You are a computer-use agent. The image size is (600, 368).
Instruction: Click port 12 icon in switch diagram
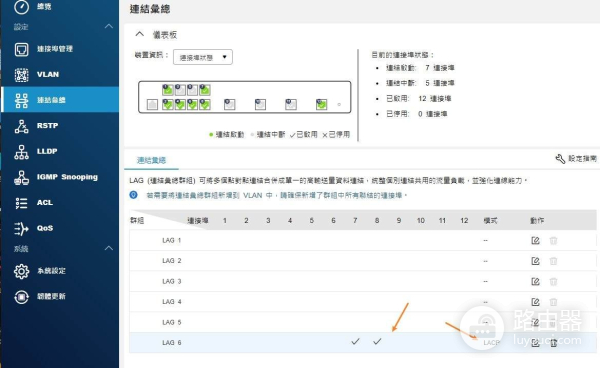point(321,104)
